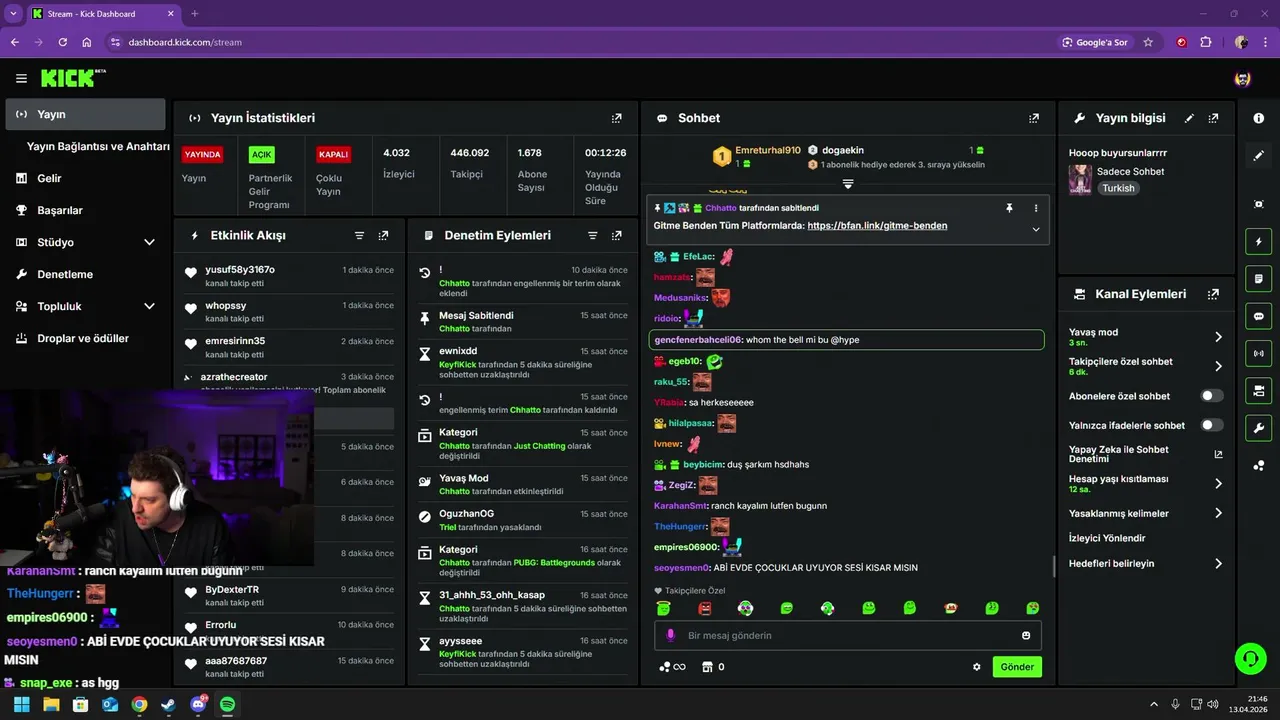
Task: Select the purple microphone icon in the message box
Action: point(671,636)
